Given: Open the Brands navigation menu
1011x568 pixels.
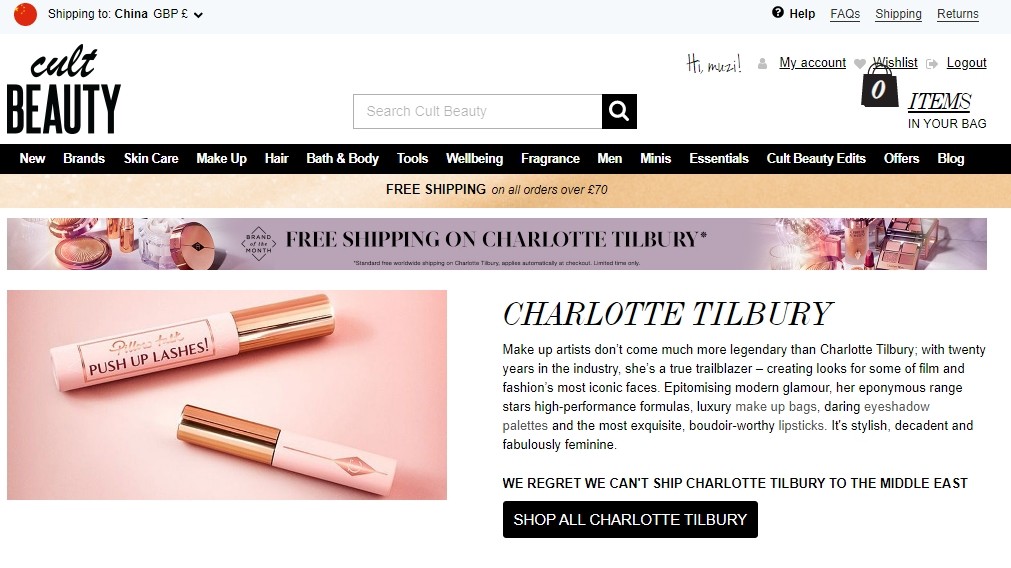Looking at the screenshot, I should tap(84, 159).
